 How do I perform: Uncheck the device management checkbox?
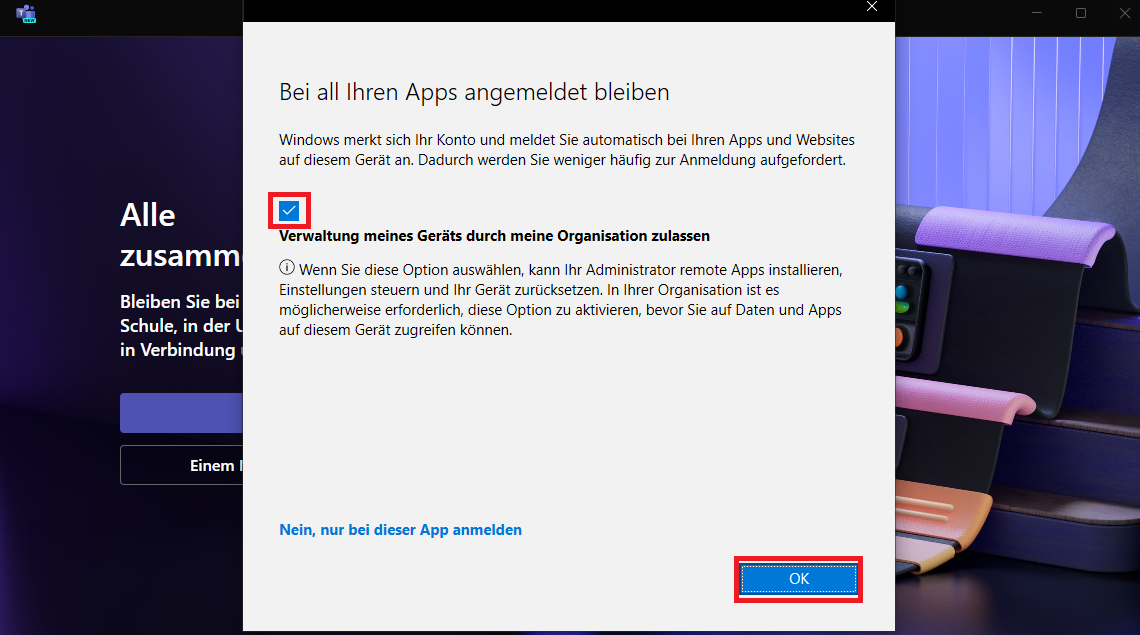[289, 211]
